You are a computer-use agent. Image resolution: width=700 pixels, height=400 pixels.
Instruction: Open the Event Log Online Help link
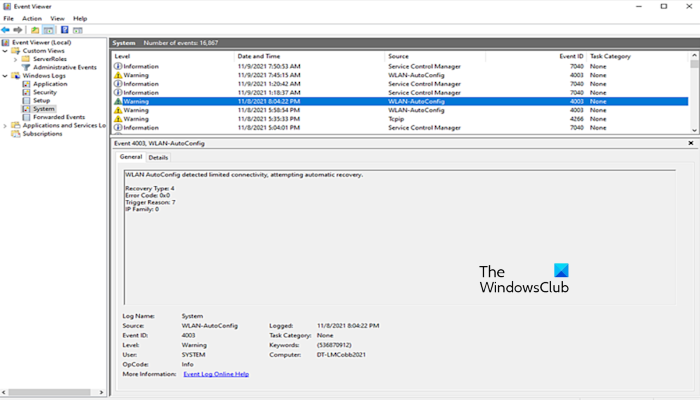(215, 374)
